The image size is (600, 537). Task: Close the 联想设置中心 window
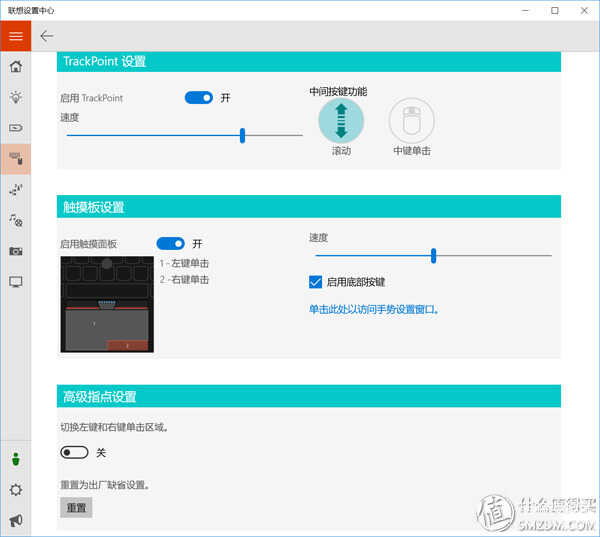tap(584, 11)
